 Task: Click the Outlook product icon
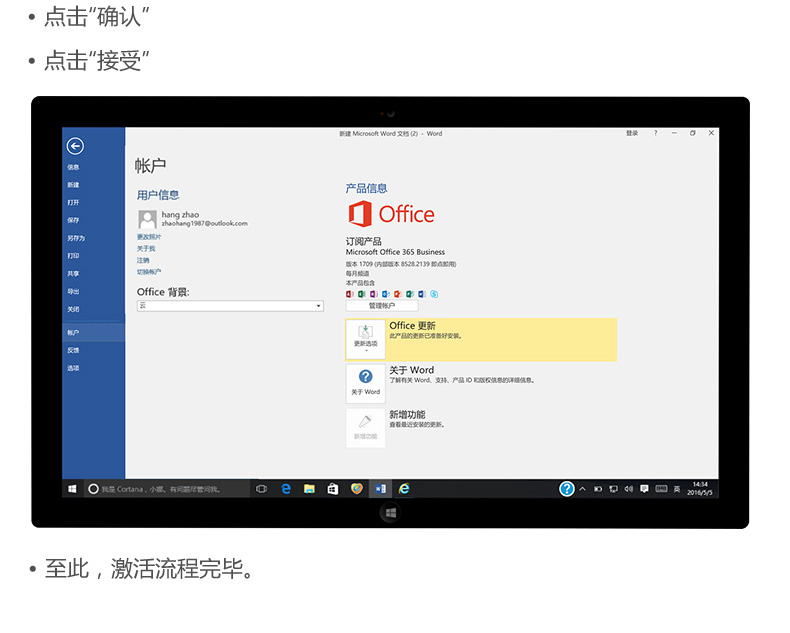(x=386, y=294)
